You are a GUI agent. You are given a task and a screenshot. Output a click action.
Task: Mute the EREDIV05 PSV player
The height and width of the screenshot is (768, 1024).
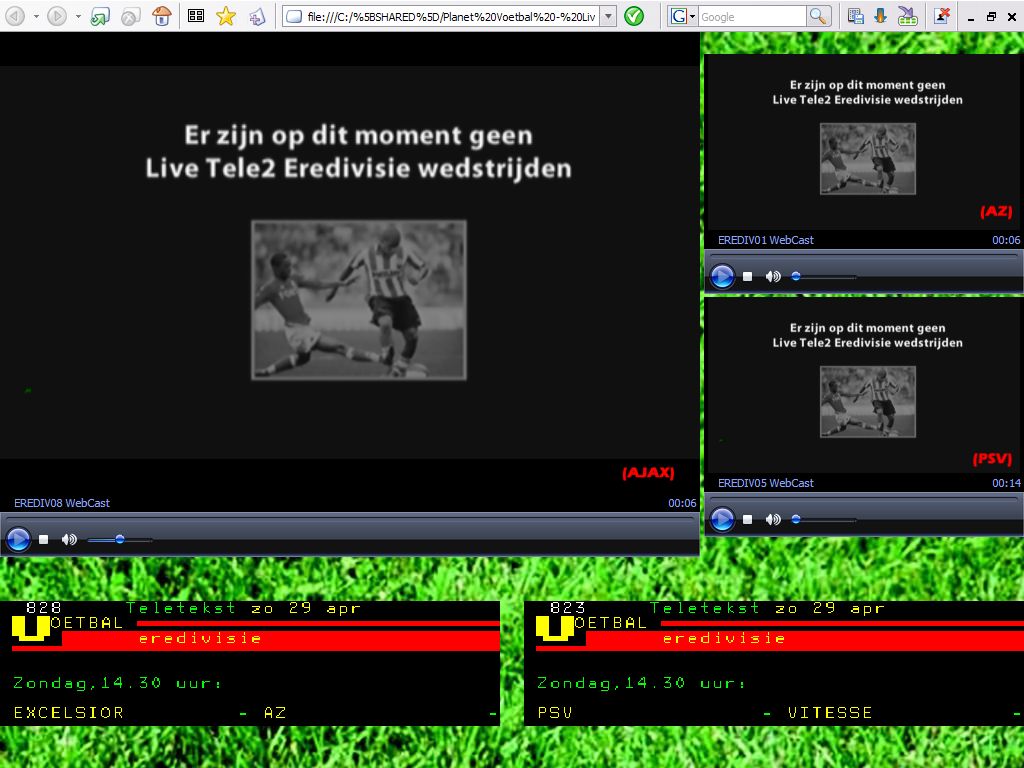pyautogui.click(x=773, y=520)
